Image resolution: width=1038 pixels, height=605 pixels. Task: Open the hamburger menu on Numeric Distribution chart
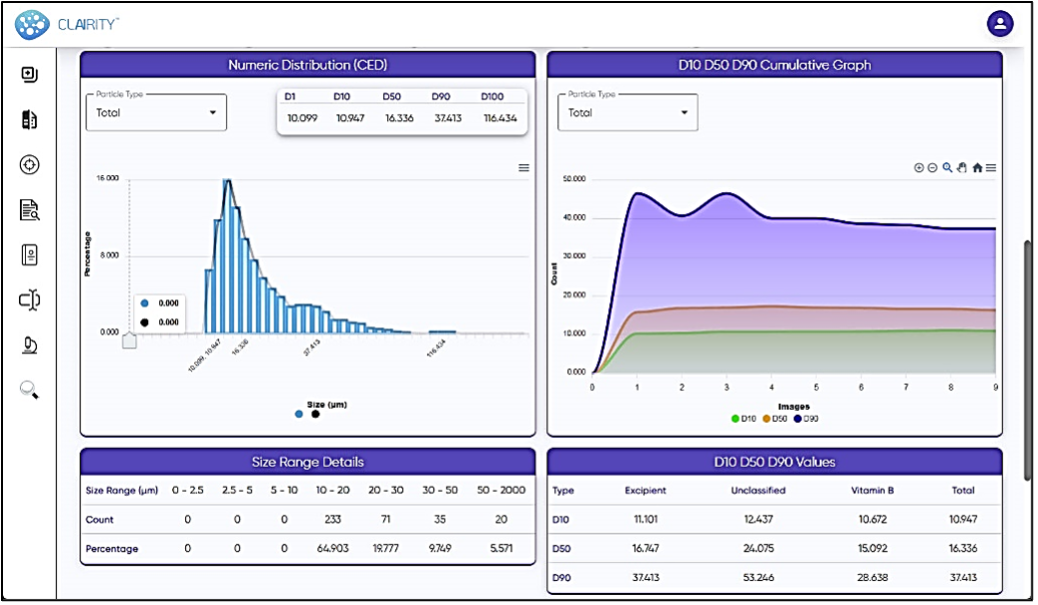[523, 168]
